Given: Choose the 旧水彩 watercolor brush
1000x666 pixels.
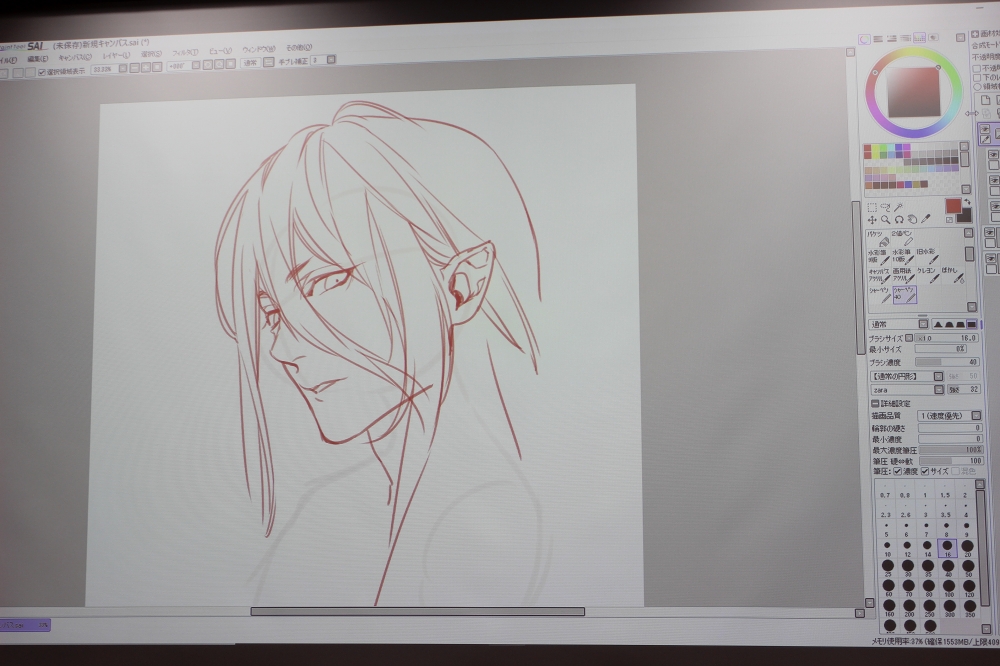Looking at the screenshot, I should pyautogui.click(x=927, y=257).
